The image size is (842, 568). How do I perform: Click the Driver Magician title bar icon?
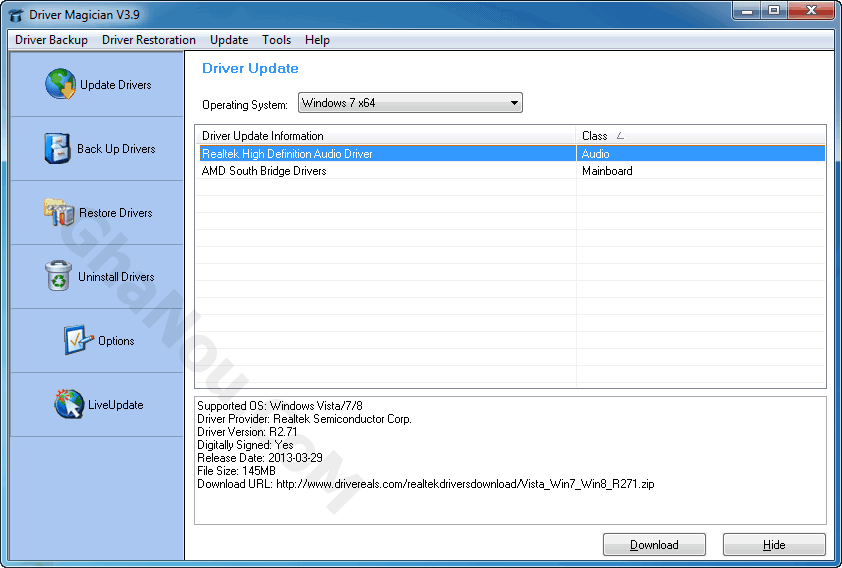16,15
